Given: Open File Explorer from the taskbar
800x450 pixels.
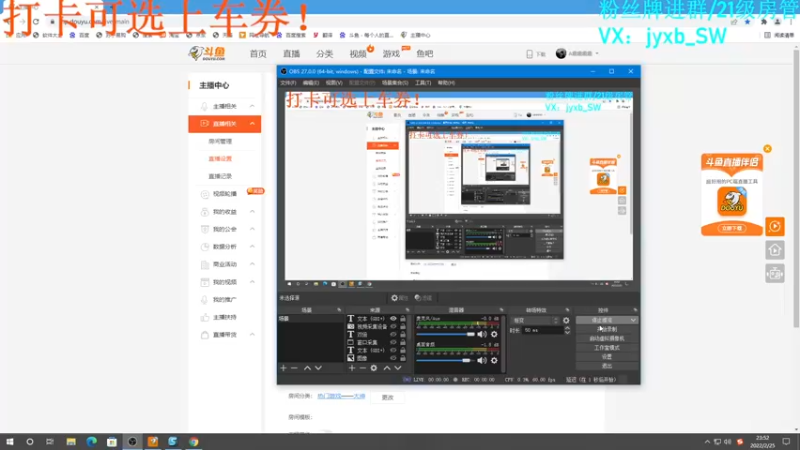Looking at the screenshot, I should [71, 441].
